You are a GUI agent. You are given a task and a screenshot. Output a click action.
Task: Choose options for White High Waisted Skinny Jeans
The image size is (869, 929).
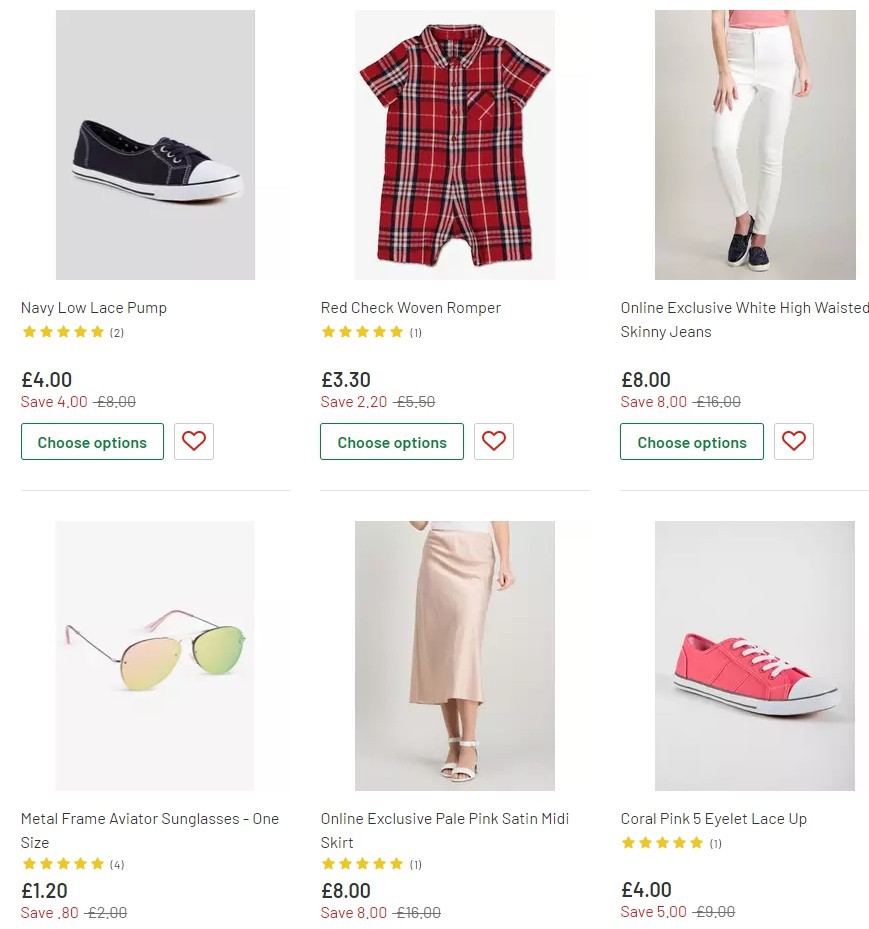[x=692, y=441]
